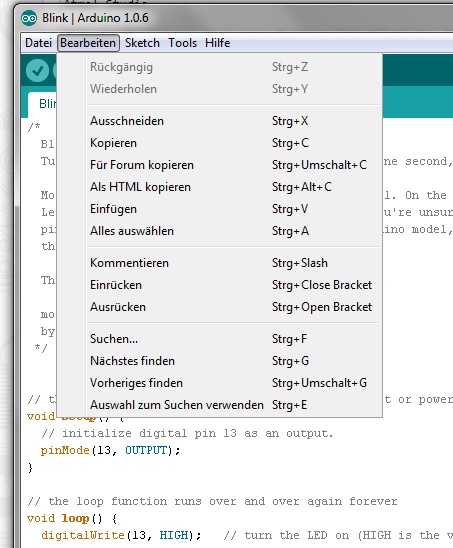453x548 pixels.
Task: Open the Tools menu
Action: tap(182, 43)
